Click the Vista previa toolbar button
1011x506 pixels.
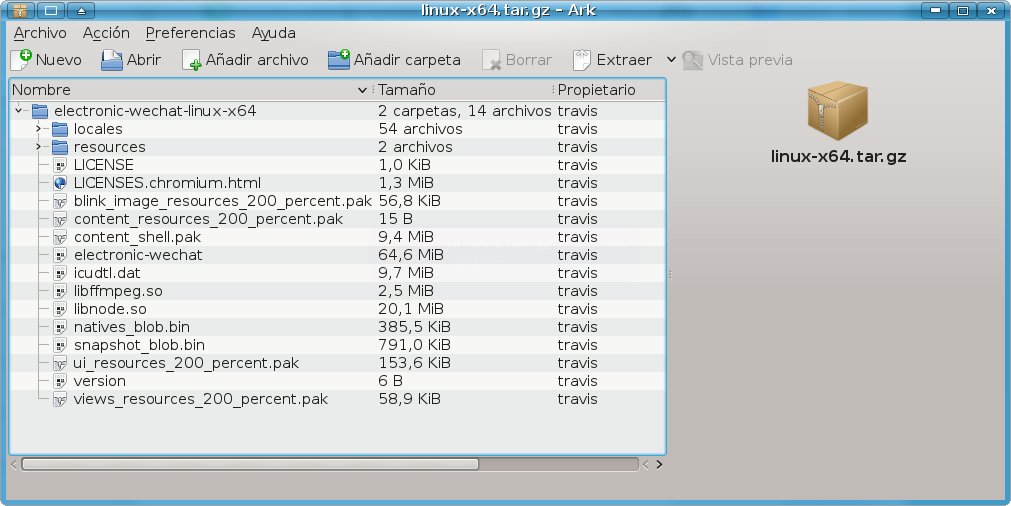[x=738, y=60]
